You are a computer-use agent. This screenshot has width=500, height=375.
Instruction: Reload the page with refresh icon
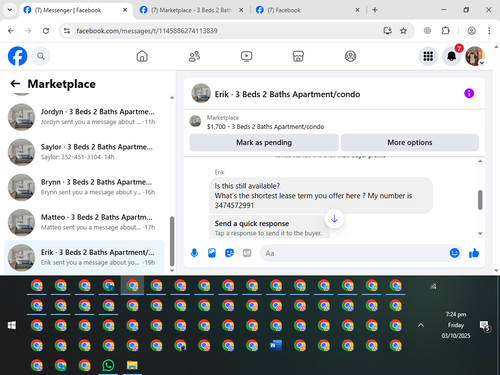click(46, 31)
